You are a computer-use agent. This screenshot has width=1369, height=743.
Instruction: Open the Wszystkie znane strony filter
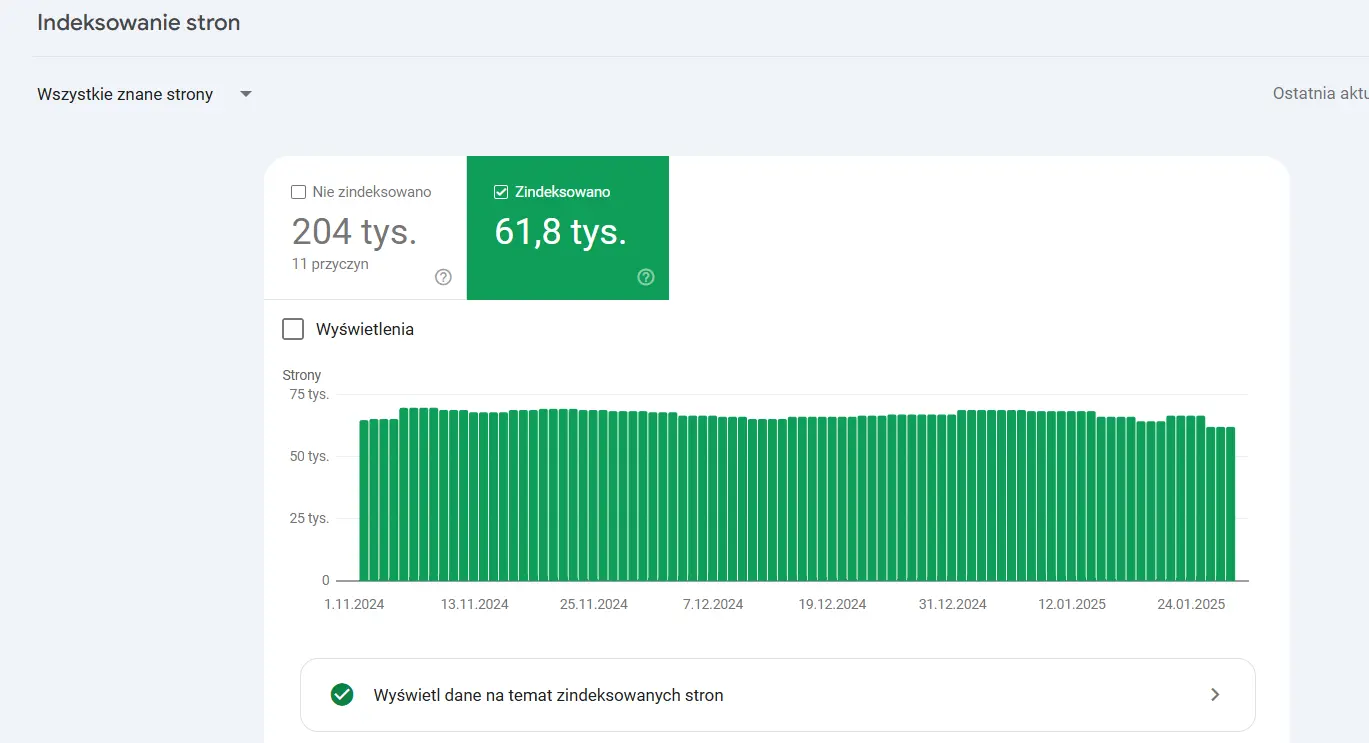click(125, 95)
